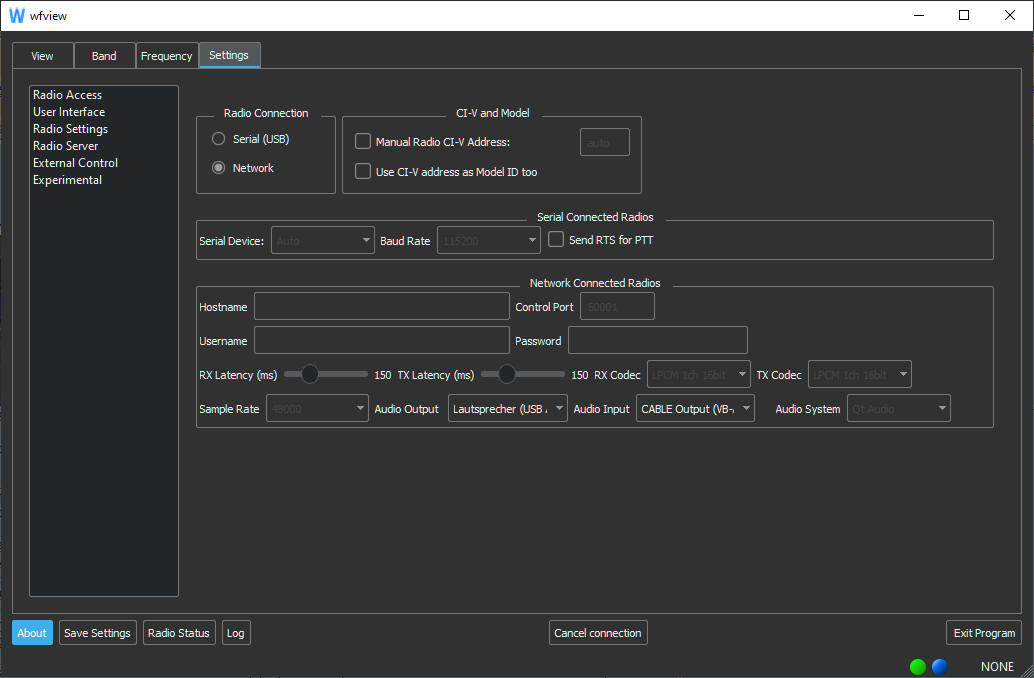This screenshot has height=678, width=1034.
Task: Expand the Audio Input CABLE Output dropdown
Action: [x=695, y=409]
